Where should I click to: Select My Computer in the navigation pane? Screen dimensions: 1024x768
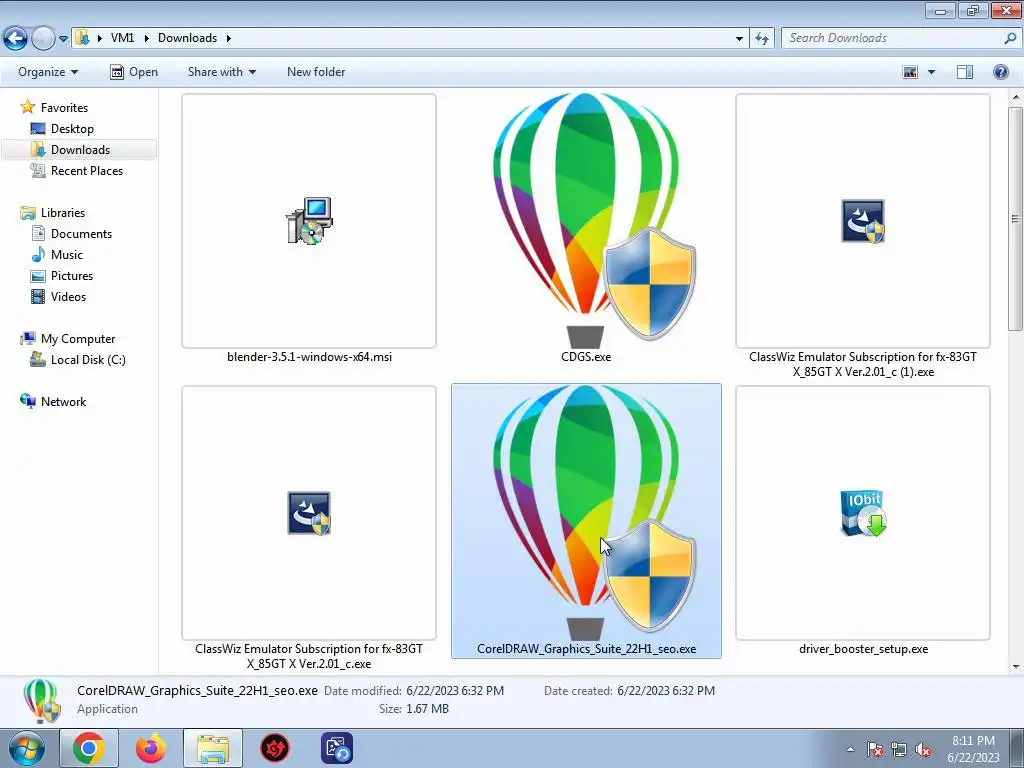click(x=78, y=339)
